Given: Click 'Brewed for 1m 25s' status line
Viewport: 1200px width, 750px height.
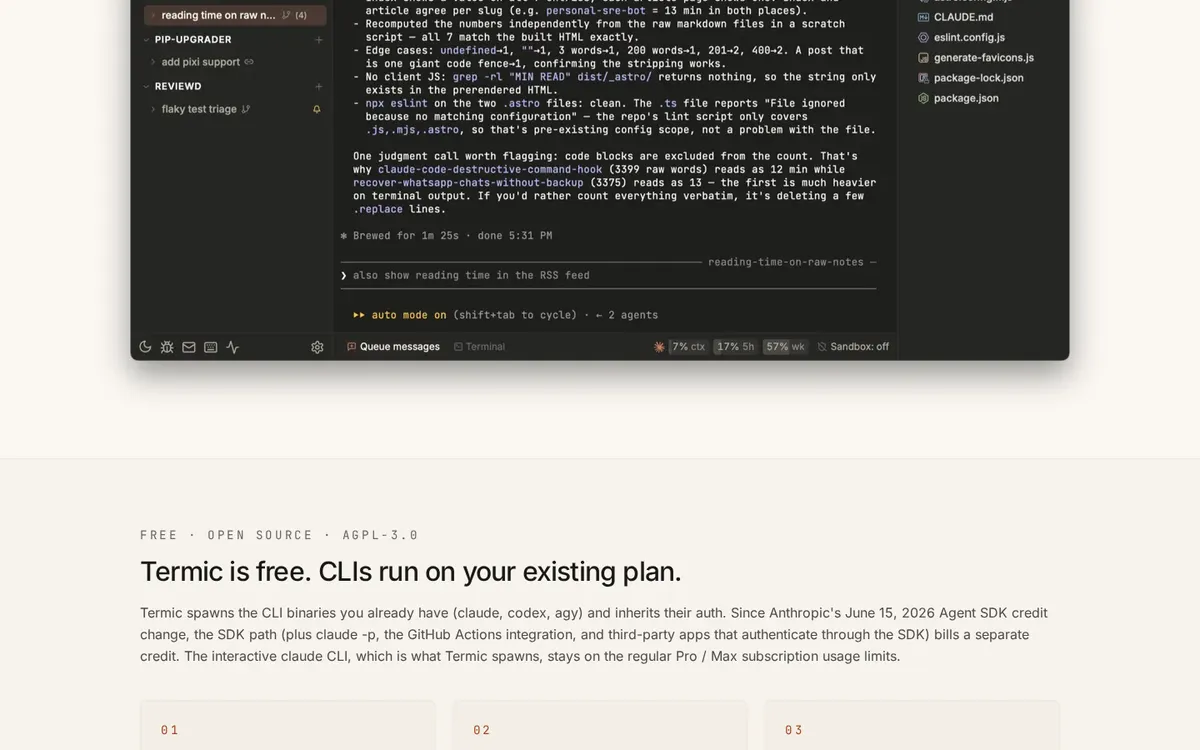Looking at the screenshot, I should [x=446, y=236].
